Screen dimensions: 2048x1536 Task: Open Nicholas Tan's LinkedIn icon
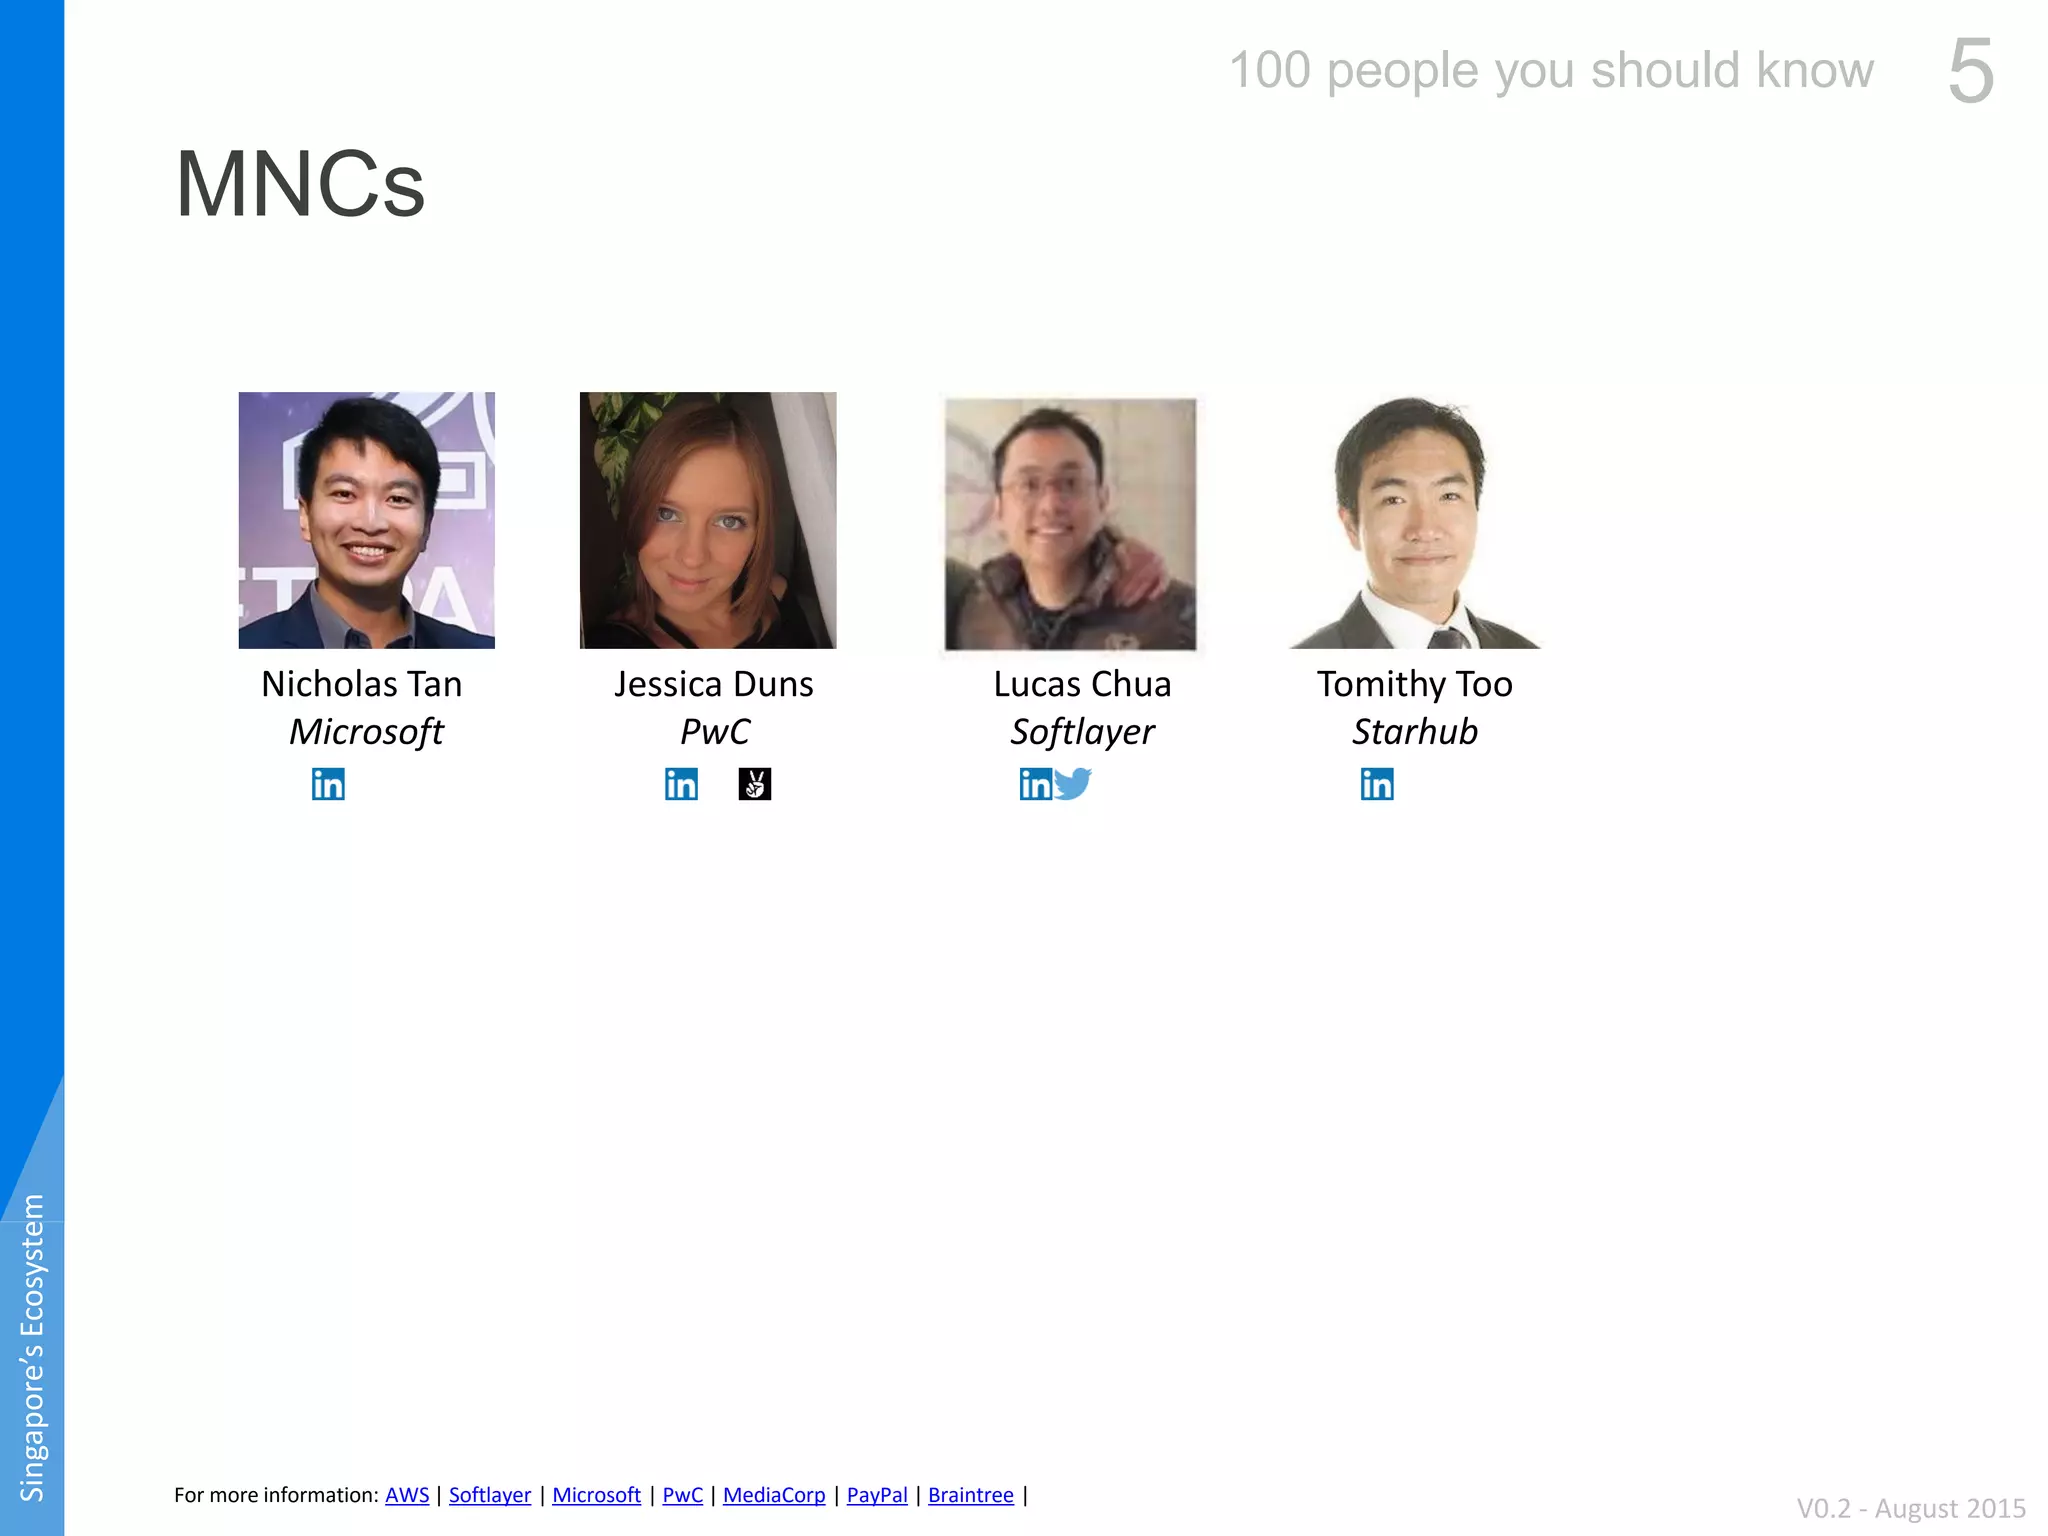click(x=328, y=784)
